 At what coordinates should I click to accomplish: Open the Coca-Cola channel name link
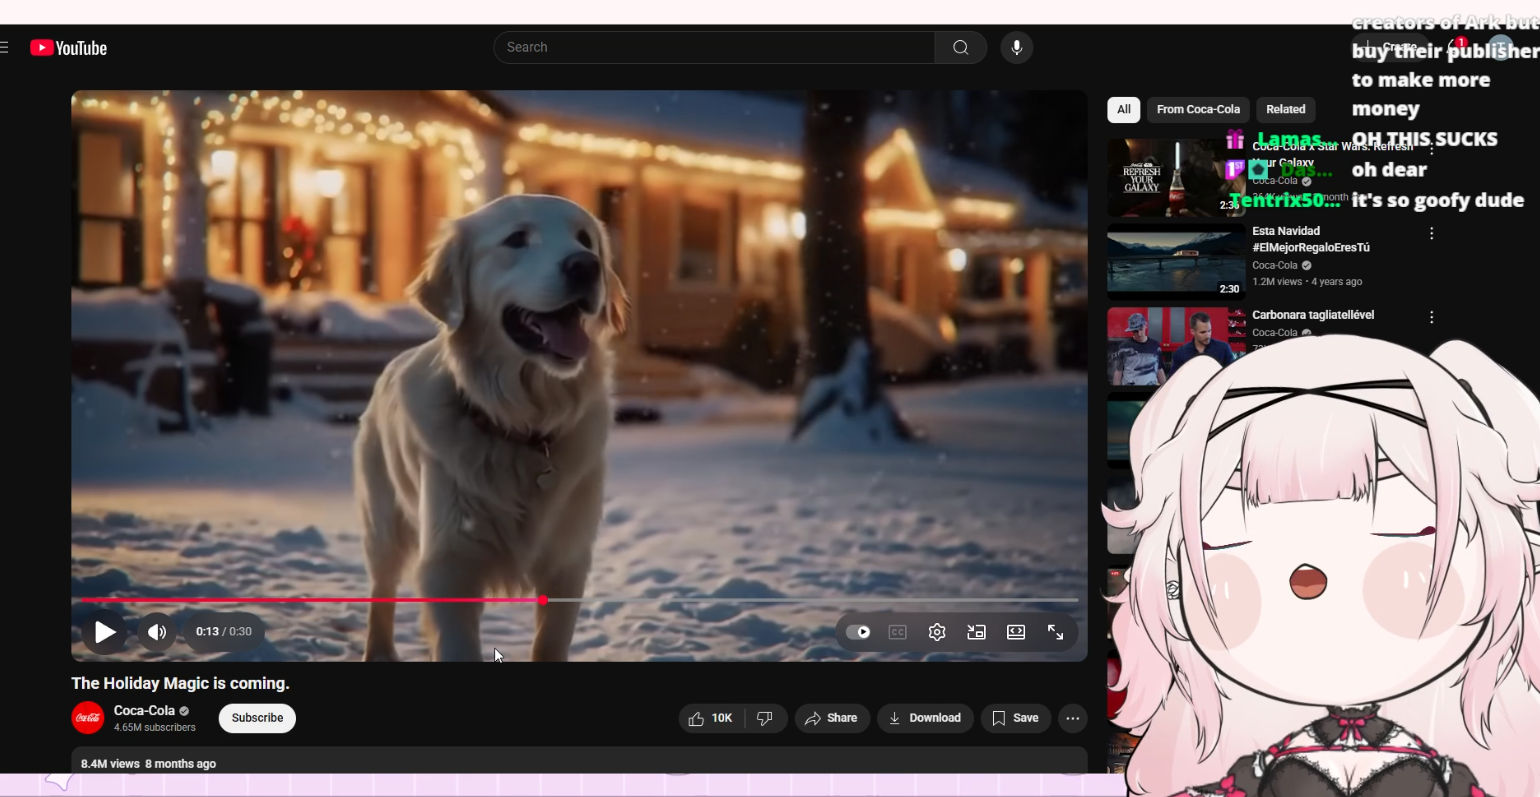pos(144,711)
